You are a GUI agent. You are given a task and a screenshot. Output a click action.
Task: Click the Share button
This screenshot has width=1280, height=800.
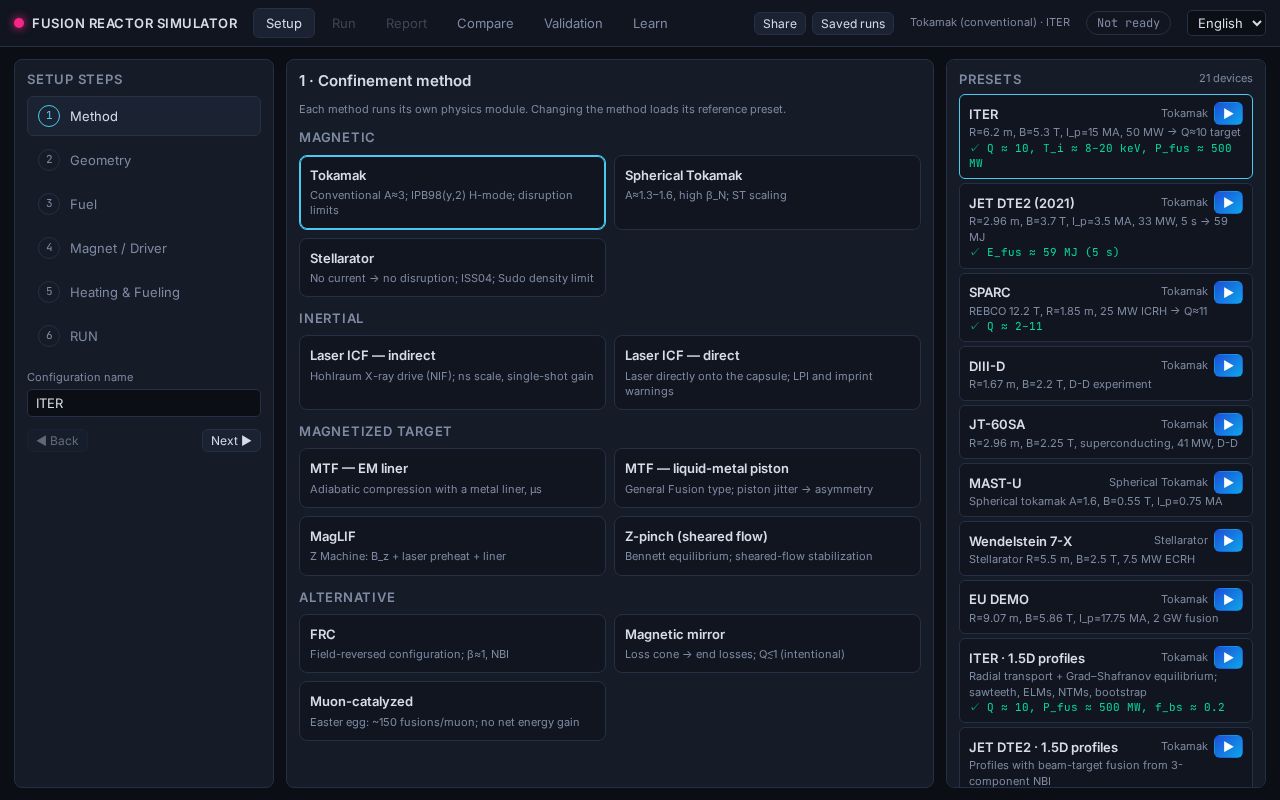780,23
